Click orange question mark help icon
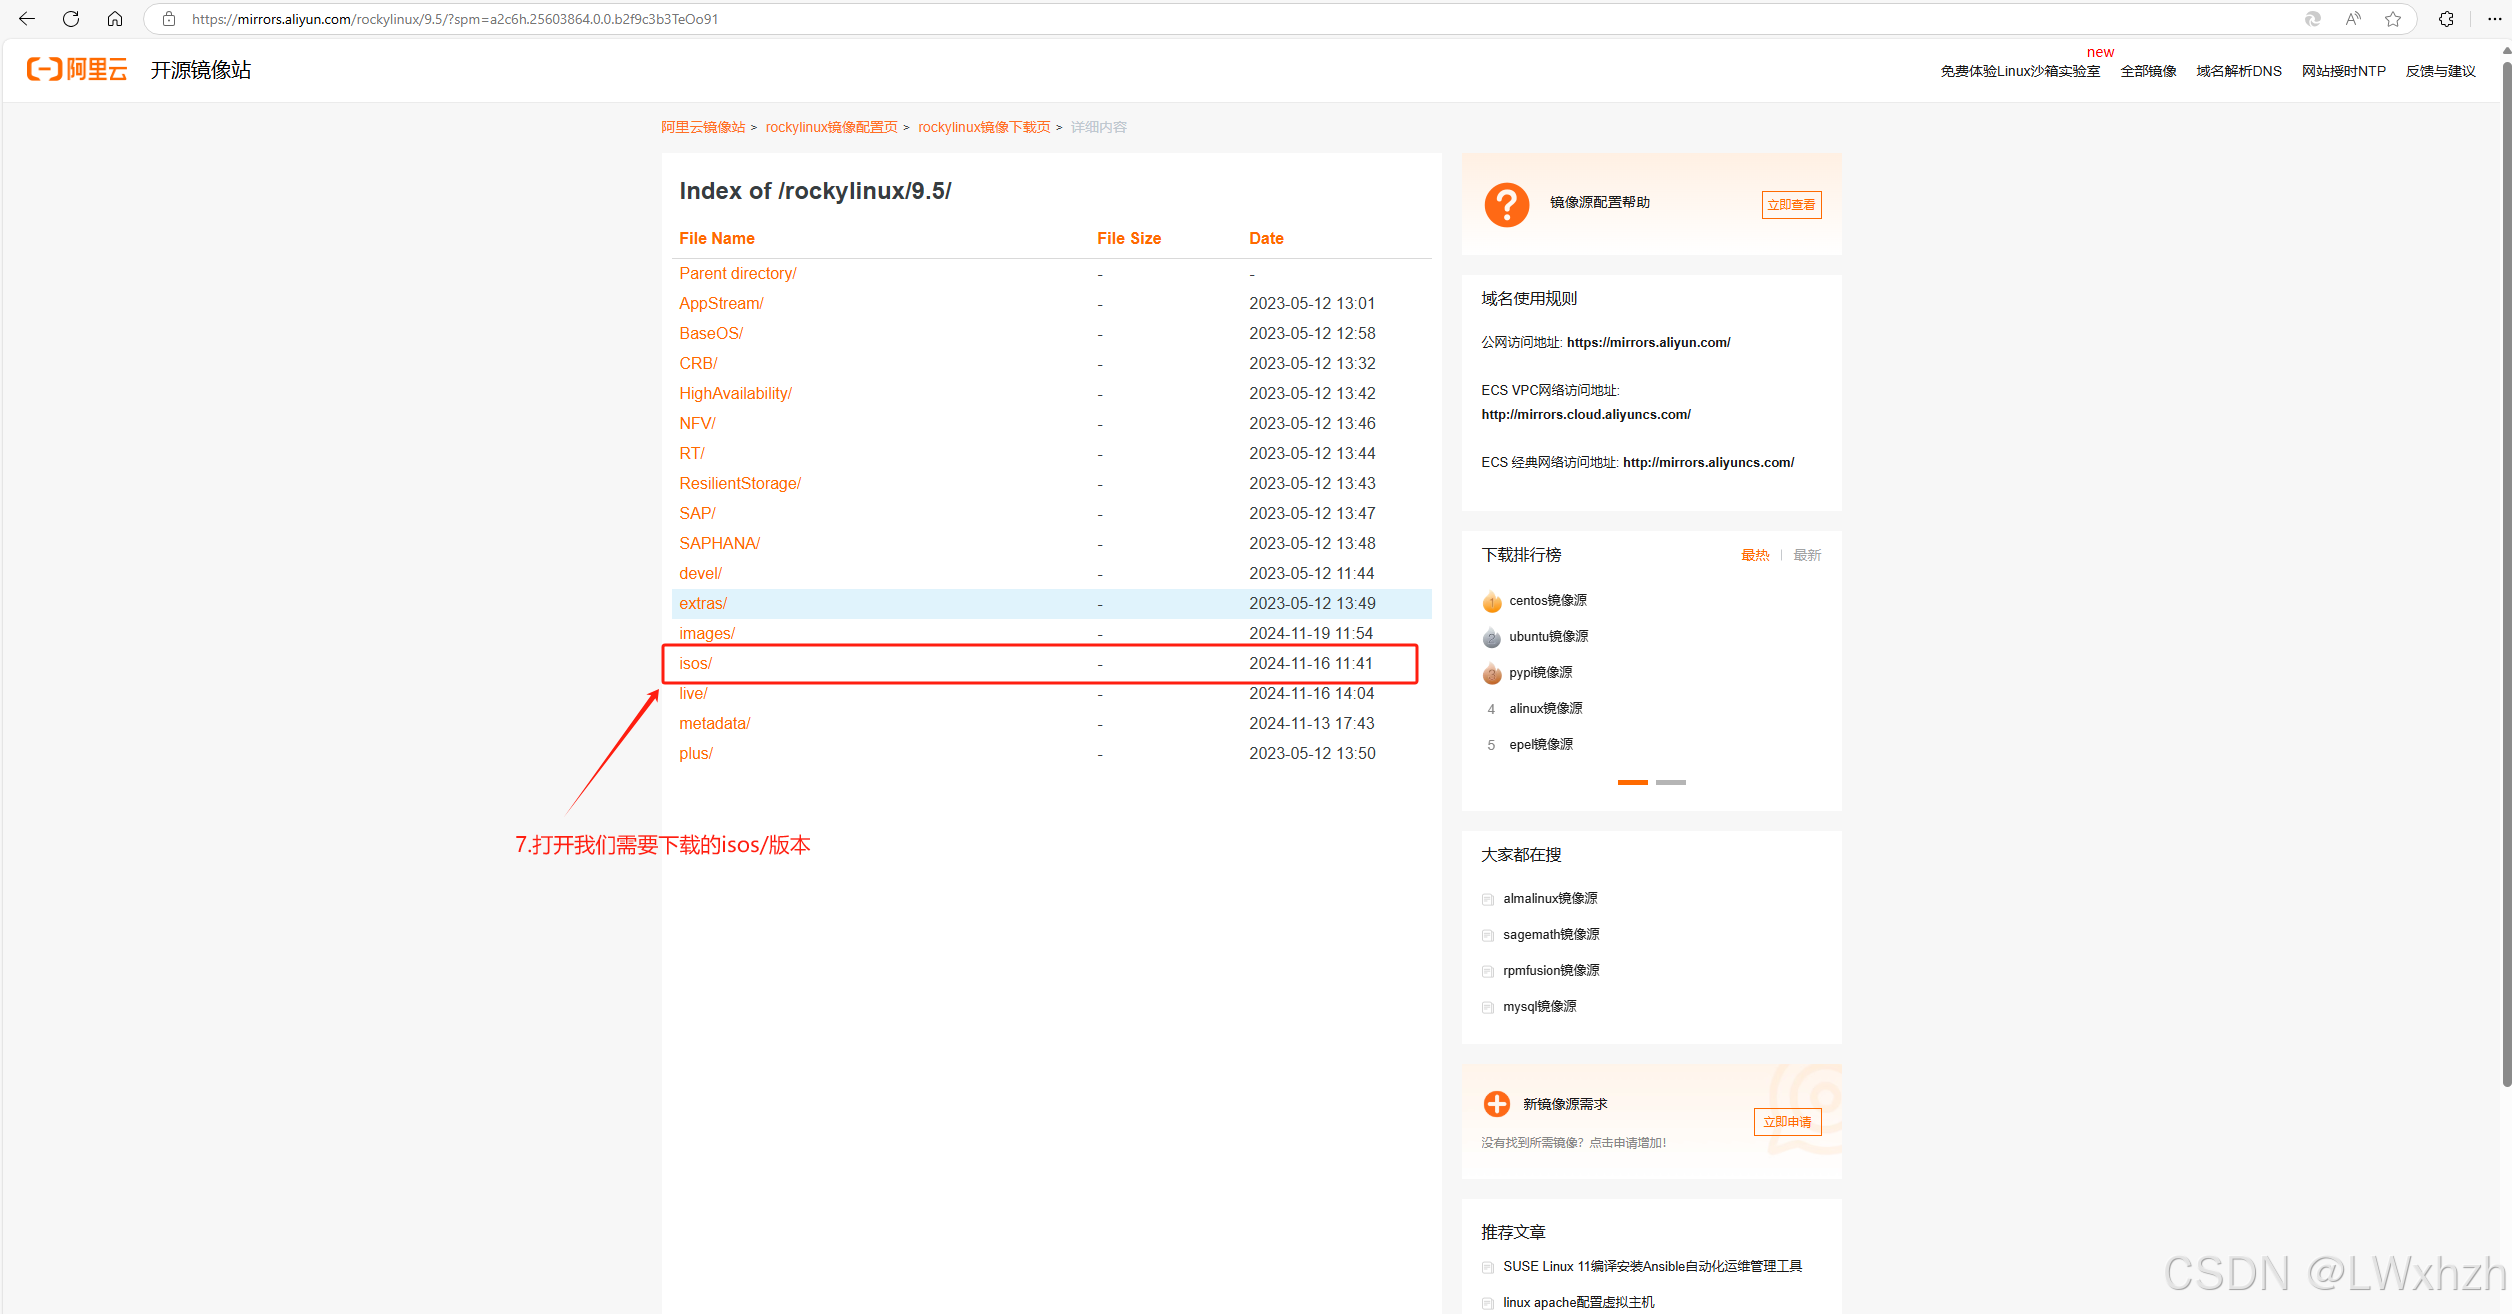Screen dimensions: 2512x1314 [x=1506, y=205]
